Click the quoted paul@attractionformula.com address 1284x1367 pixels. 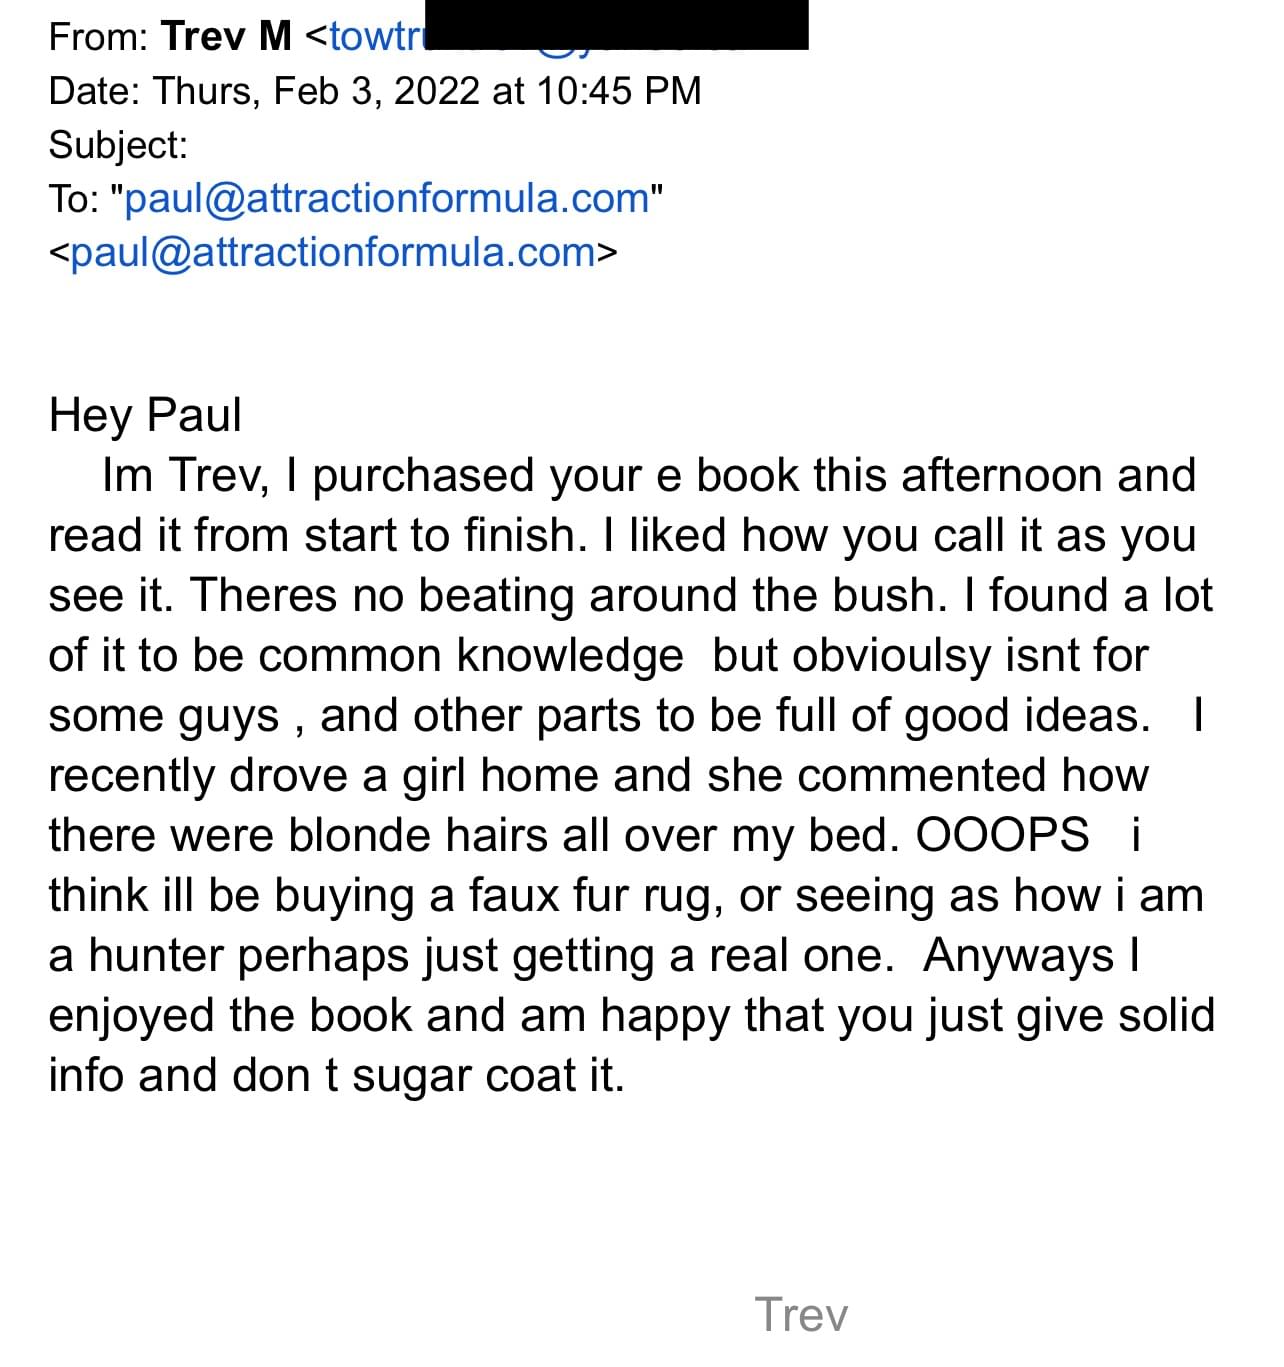[387, 198]
